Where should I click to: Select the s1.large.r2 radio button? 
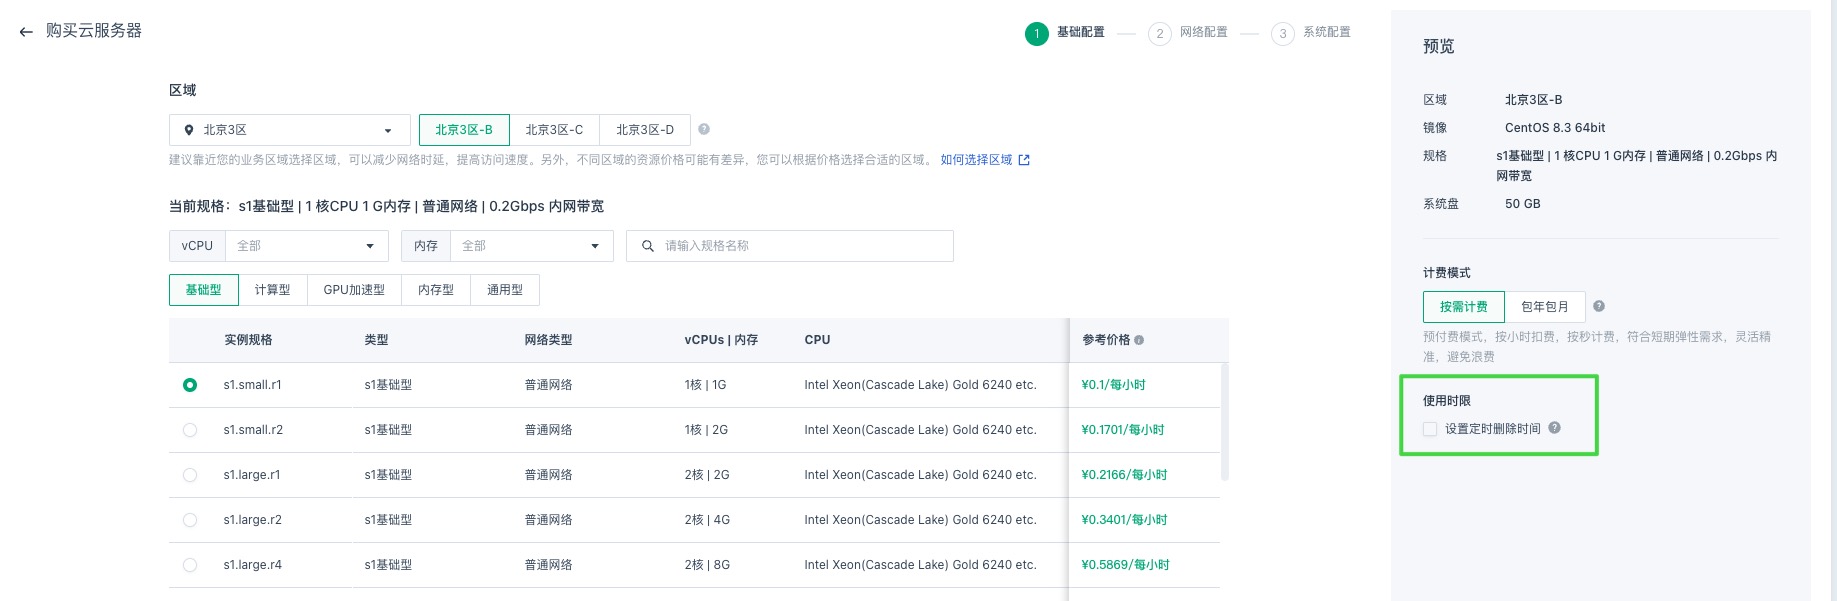pos(190,520)
